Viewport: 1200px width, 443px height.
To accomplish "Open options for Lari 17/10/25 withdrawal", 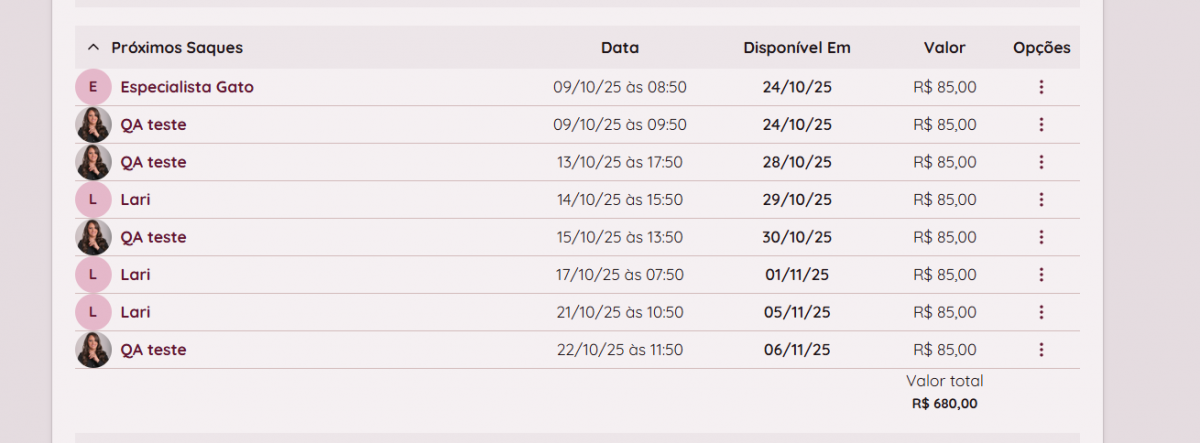I will tap(1041, 275).
